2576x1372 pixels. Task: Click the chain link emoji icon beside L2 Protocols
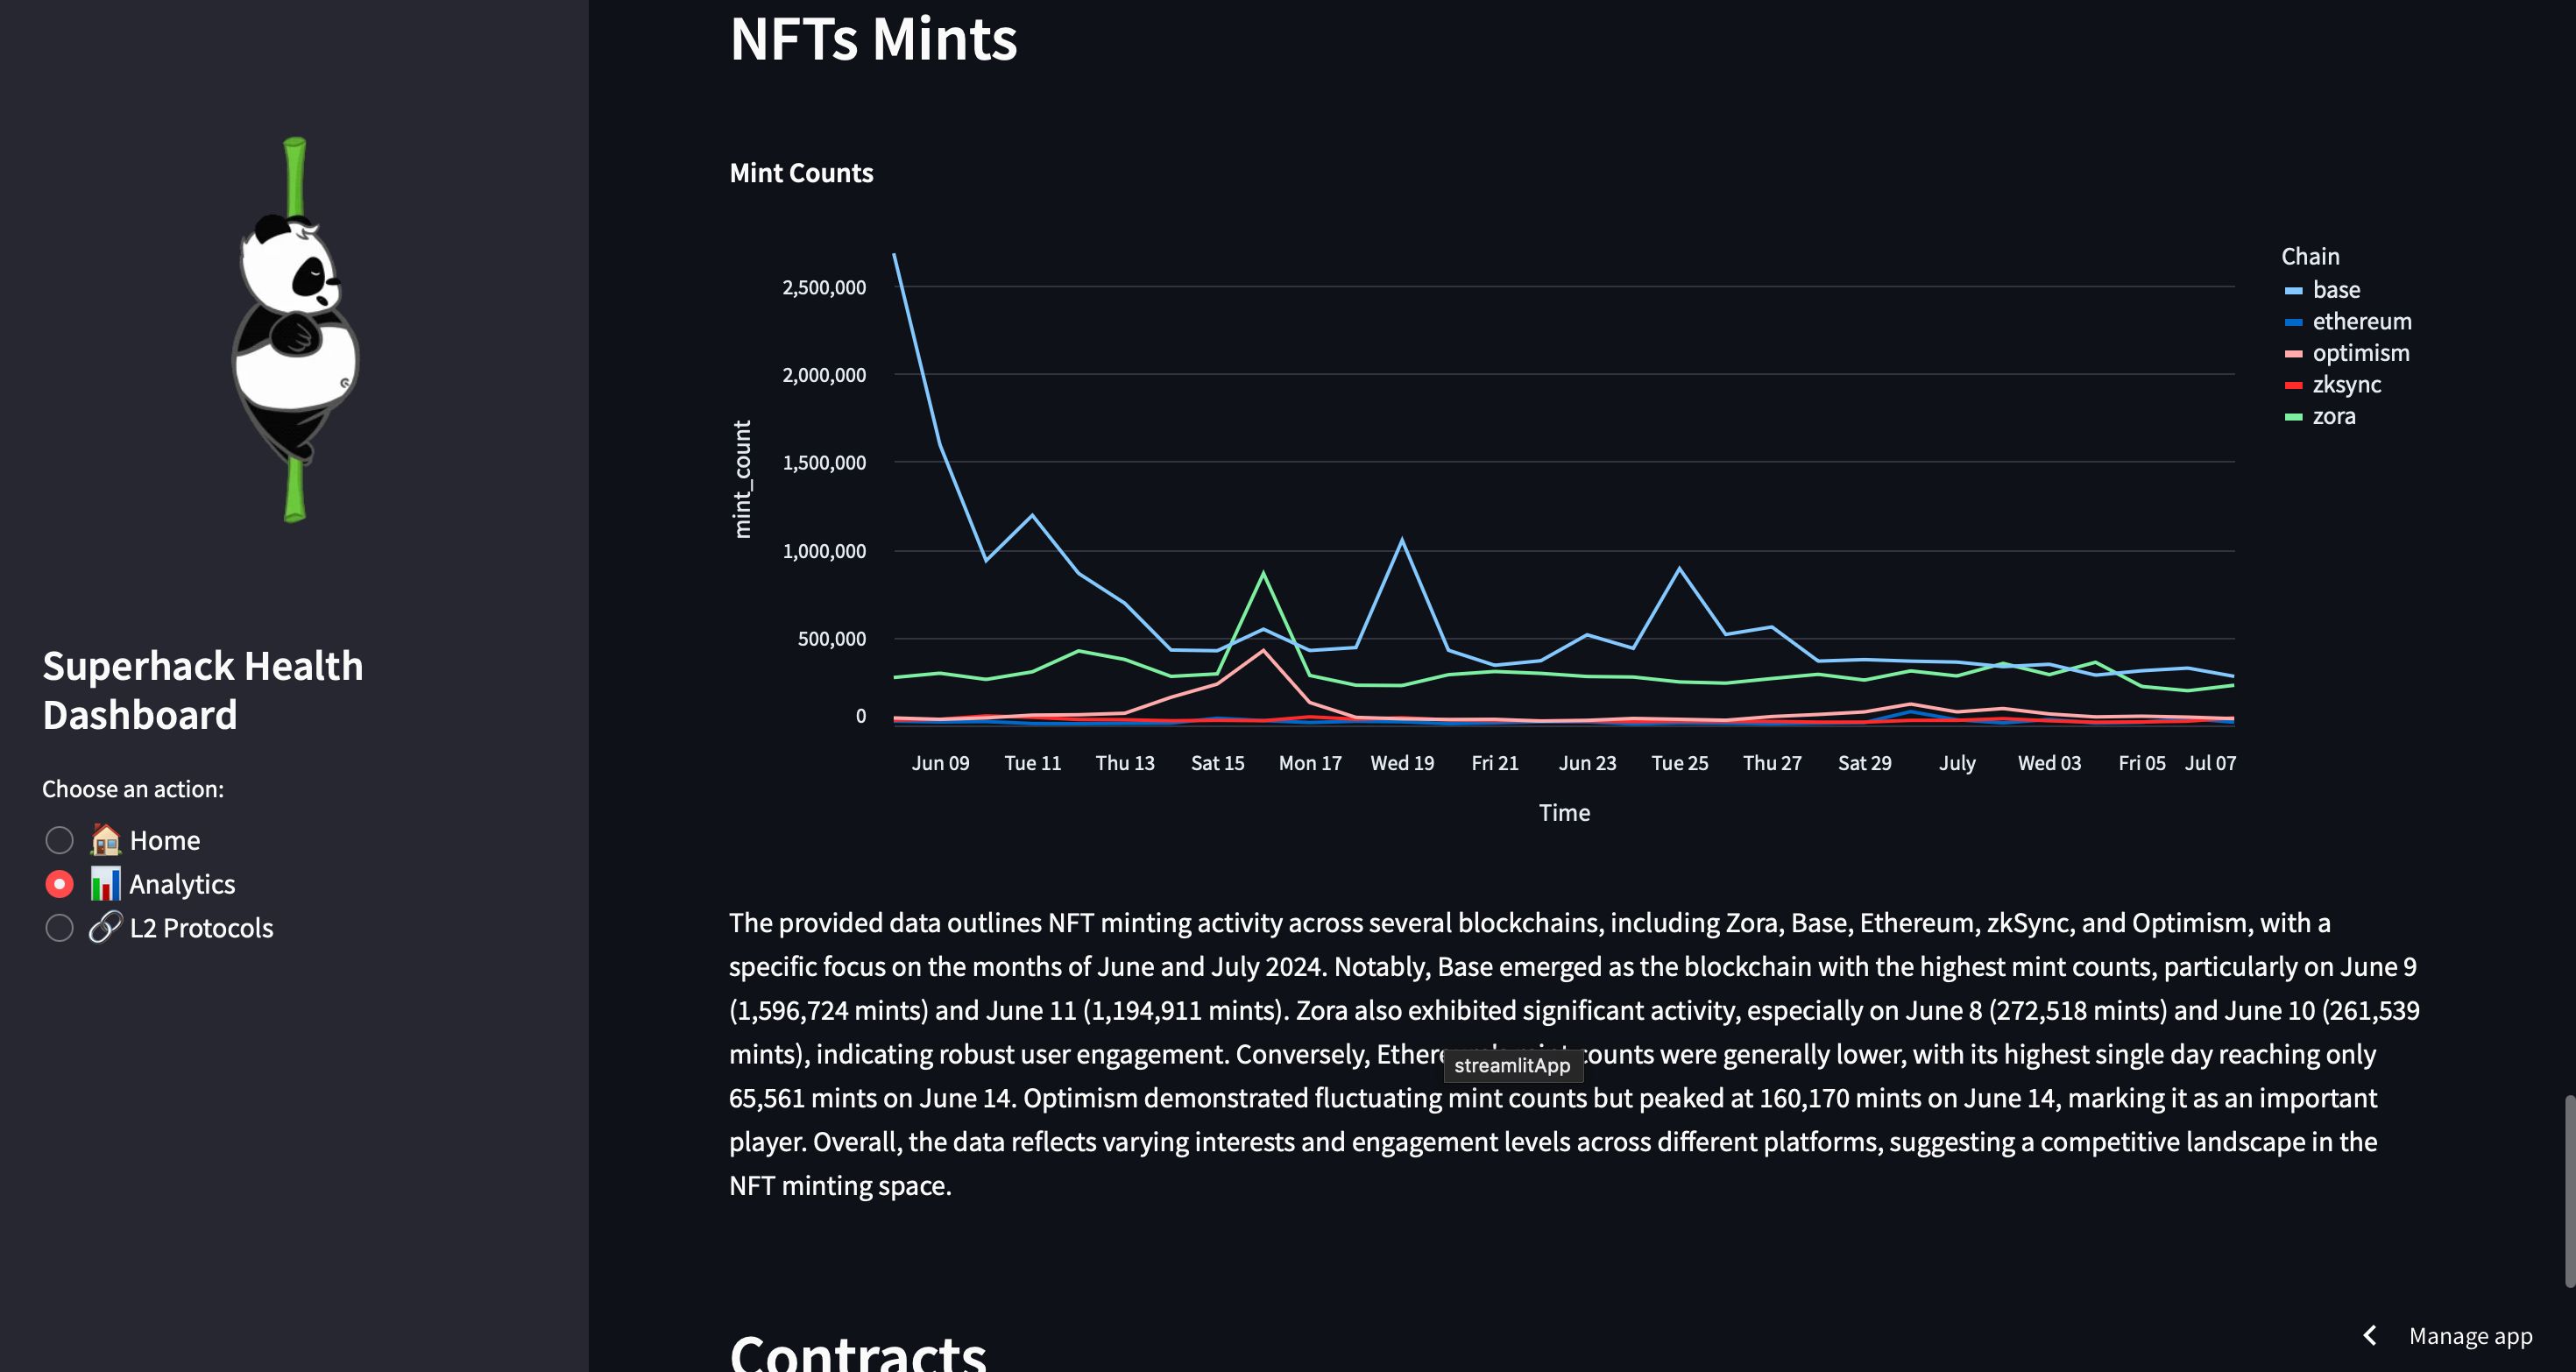[105, 927]
